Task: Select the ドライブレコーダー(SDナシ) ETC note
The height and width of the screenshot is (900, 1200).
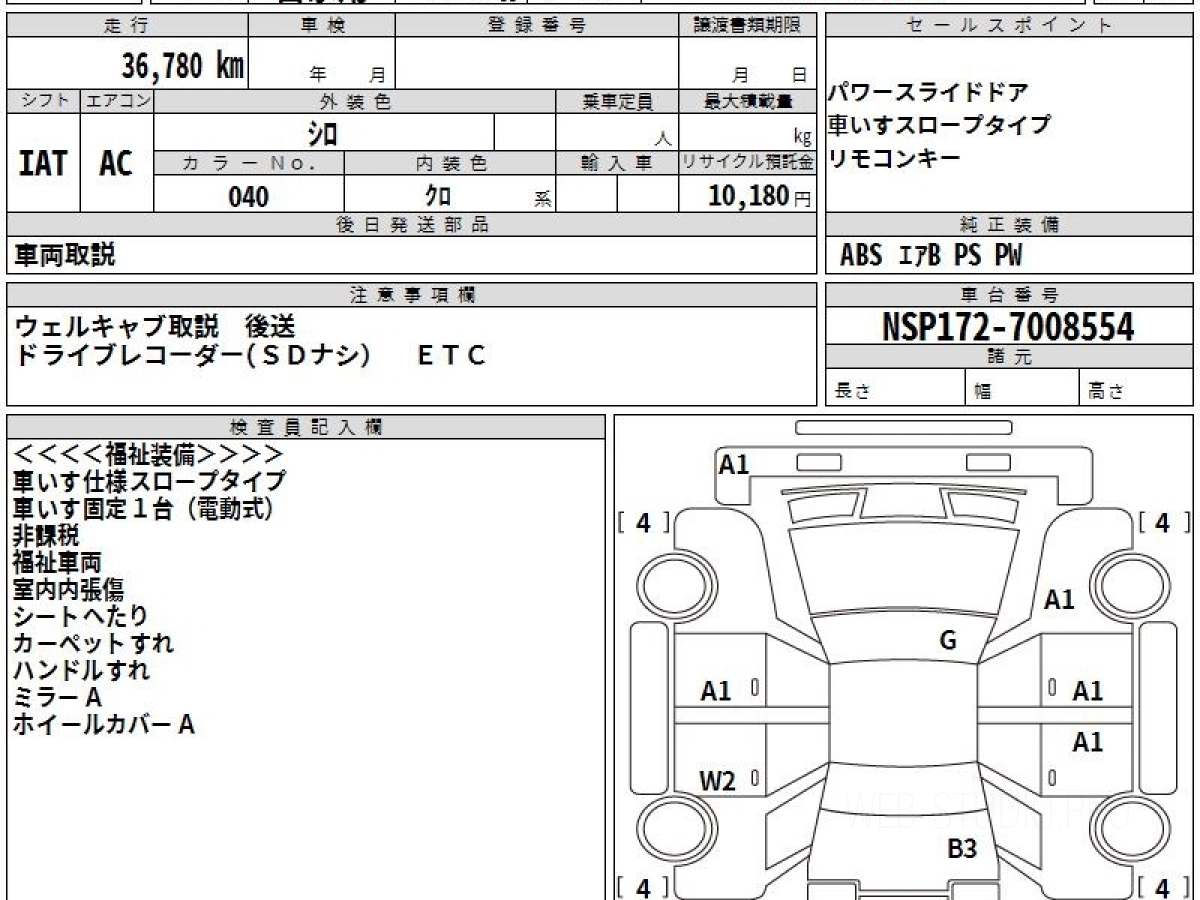Action: coord(250,354)
